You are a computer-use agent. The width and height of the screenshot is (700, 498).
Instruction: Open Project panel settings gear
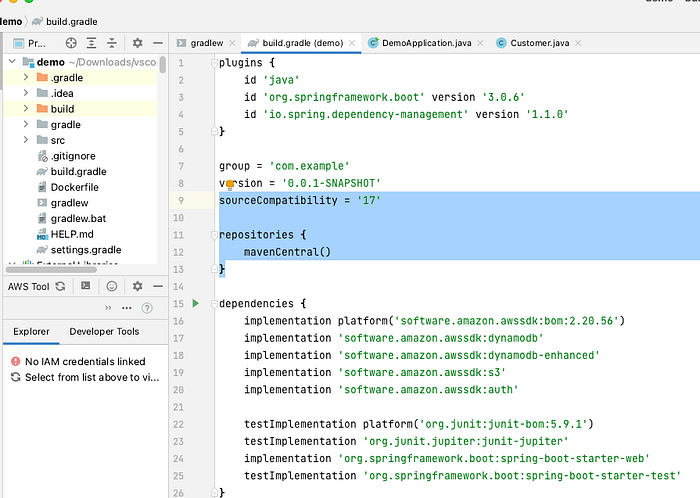point(138,43)
